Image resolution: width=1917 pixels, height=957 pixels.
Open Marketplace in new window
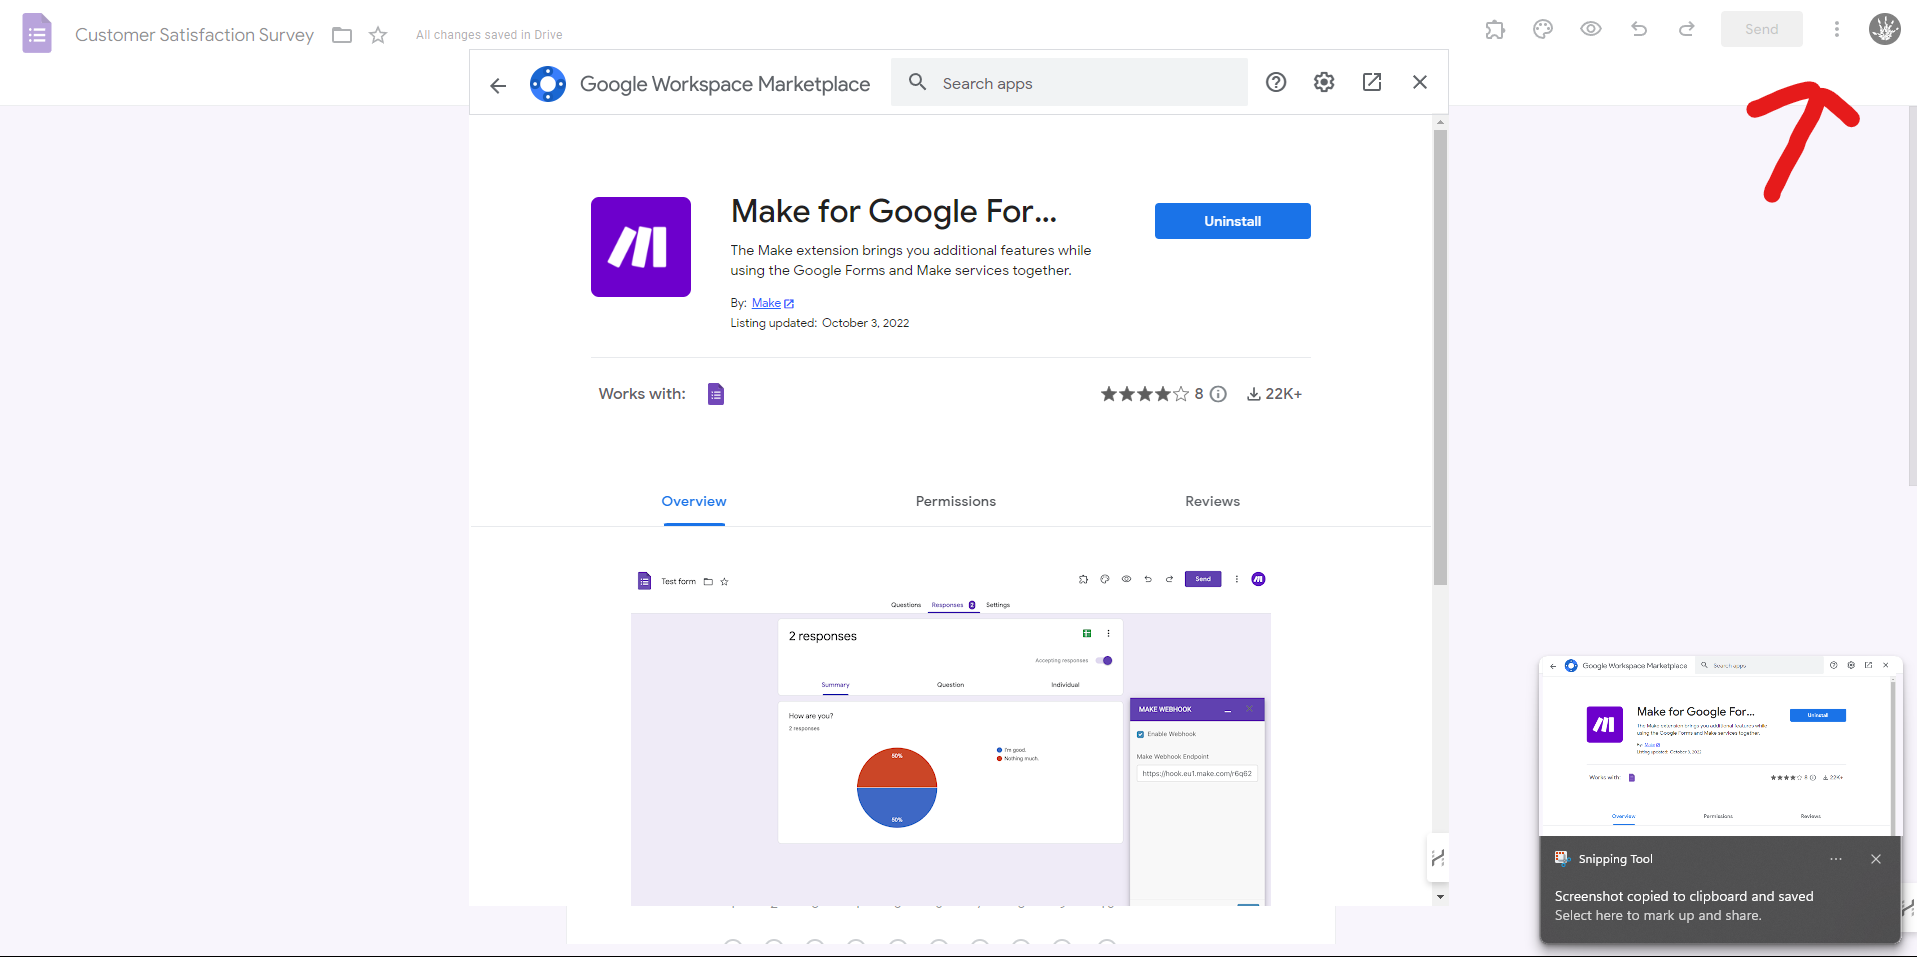pyautogui.click(x=1372, y=82)
